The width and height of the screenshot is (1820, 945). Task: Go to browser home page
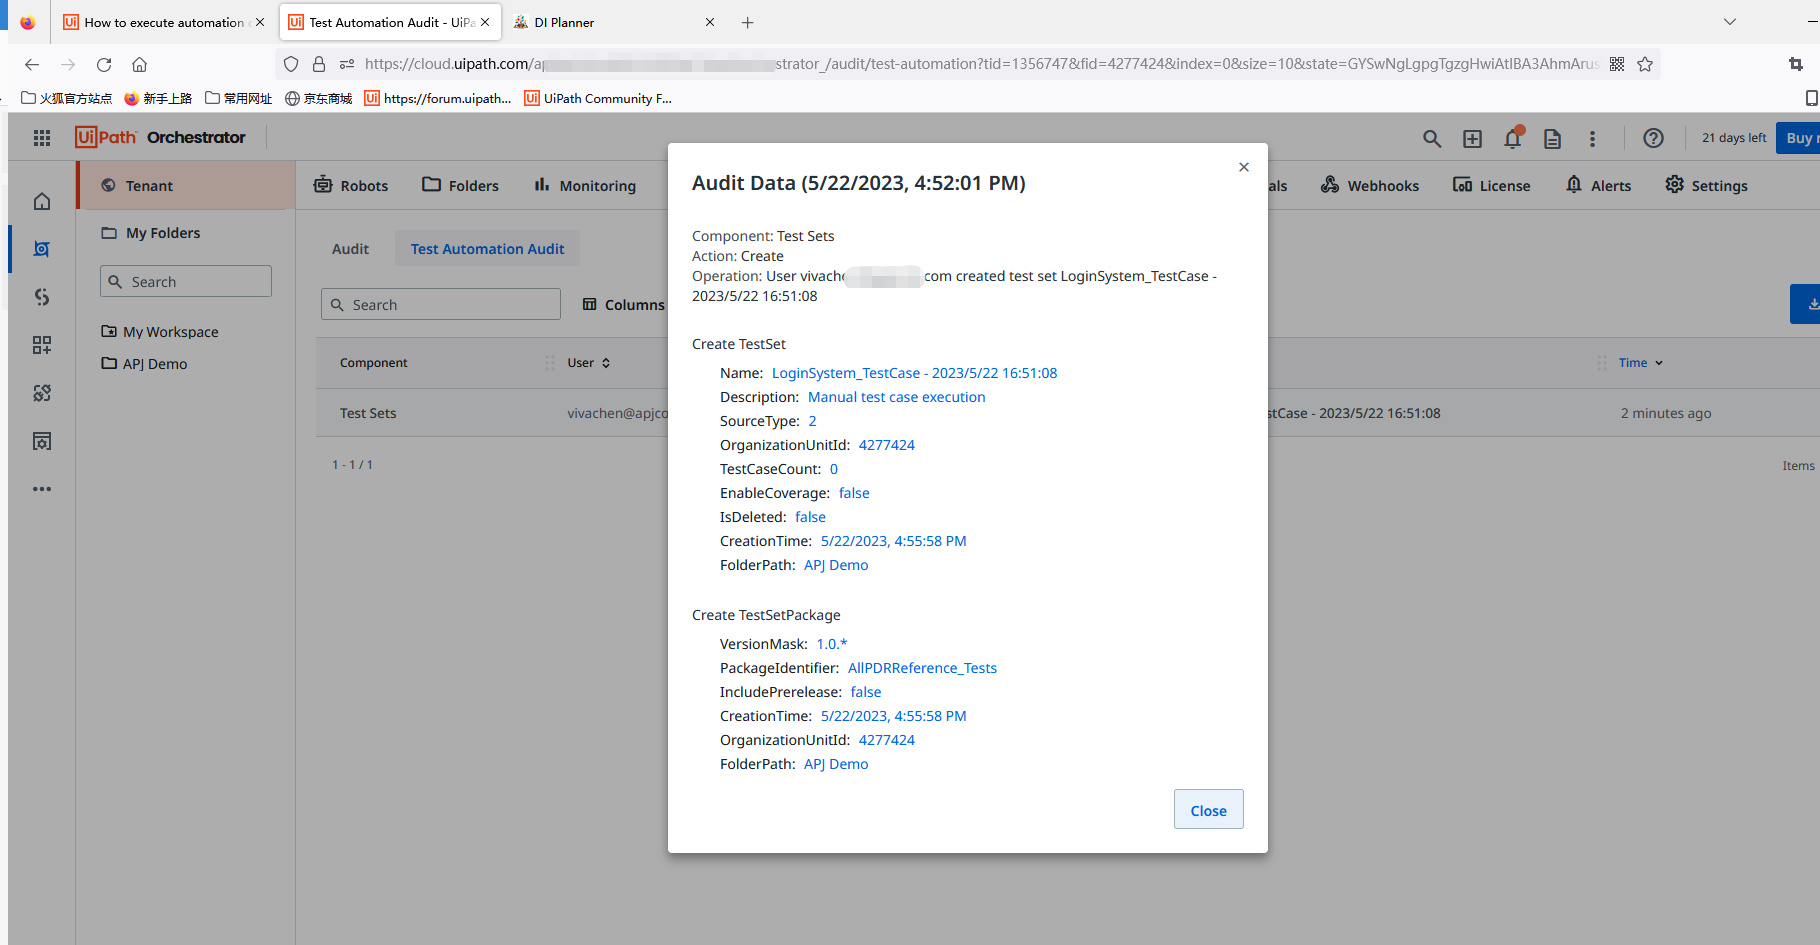click(x=139, y=64)
